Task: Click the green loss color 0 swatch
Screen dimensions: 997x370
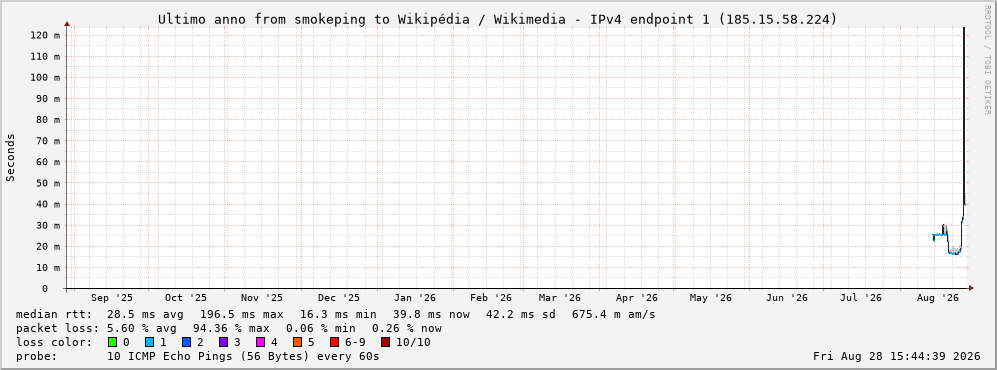Action: pos(113,342)
